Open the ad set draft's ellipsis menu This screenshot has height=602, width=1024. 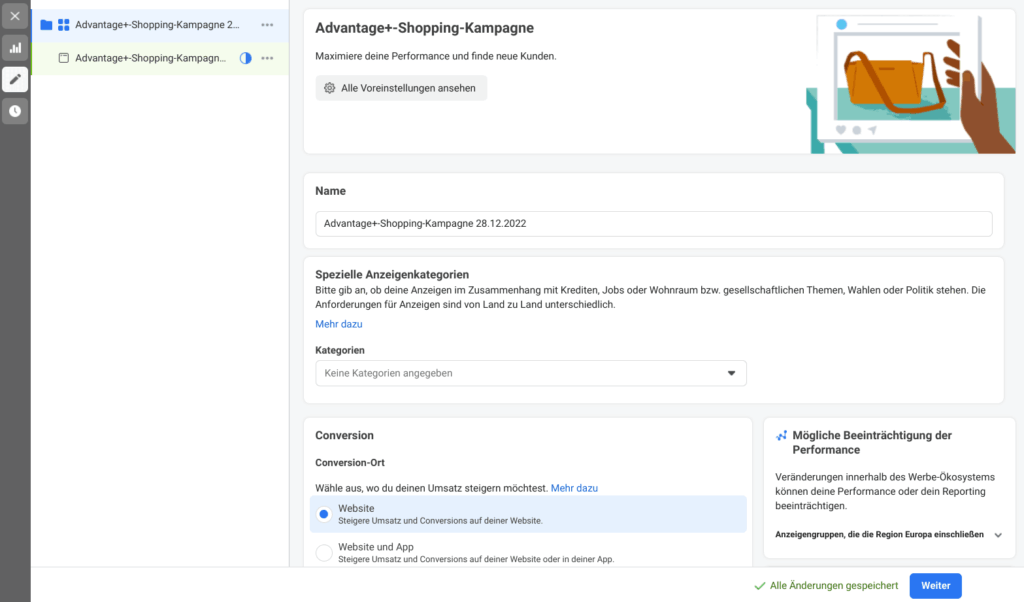click(267, 58)
